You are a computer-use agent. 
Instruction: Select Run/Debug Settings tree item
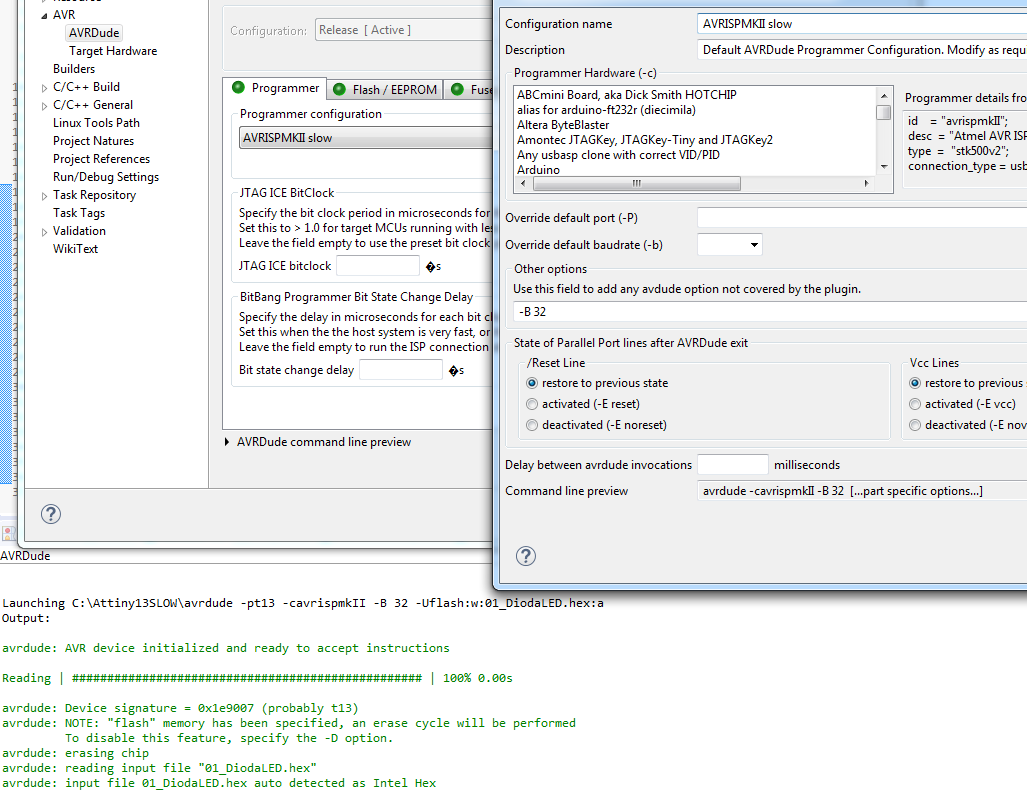pos(106,177)
